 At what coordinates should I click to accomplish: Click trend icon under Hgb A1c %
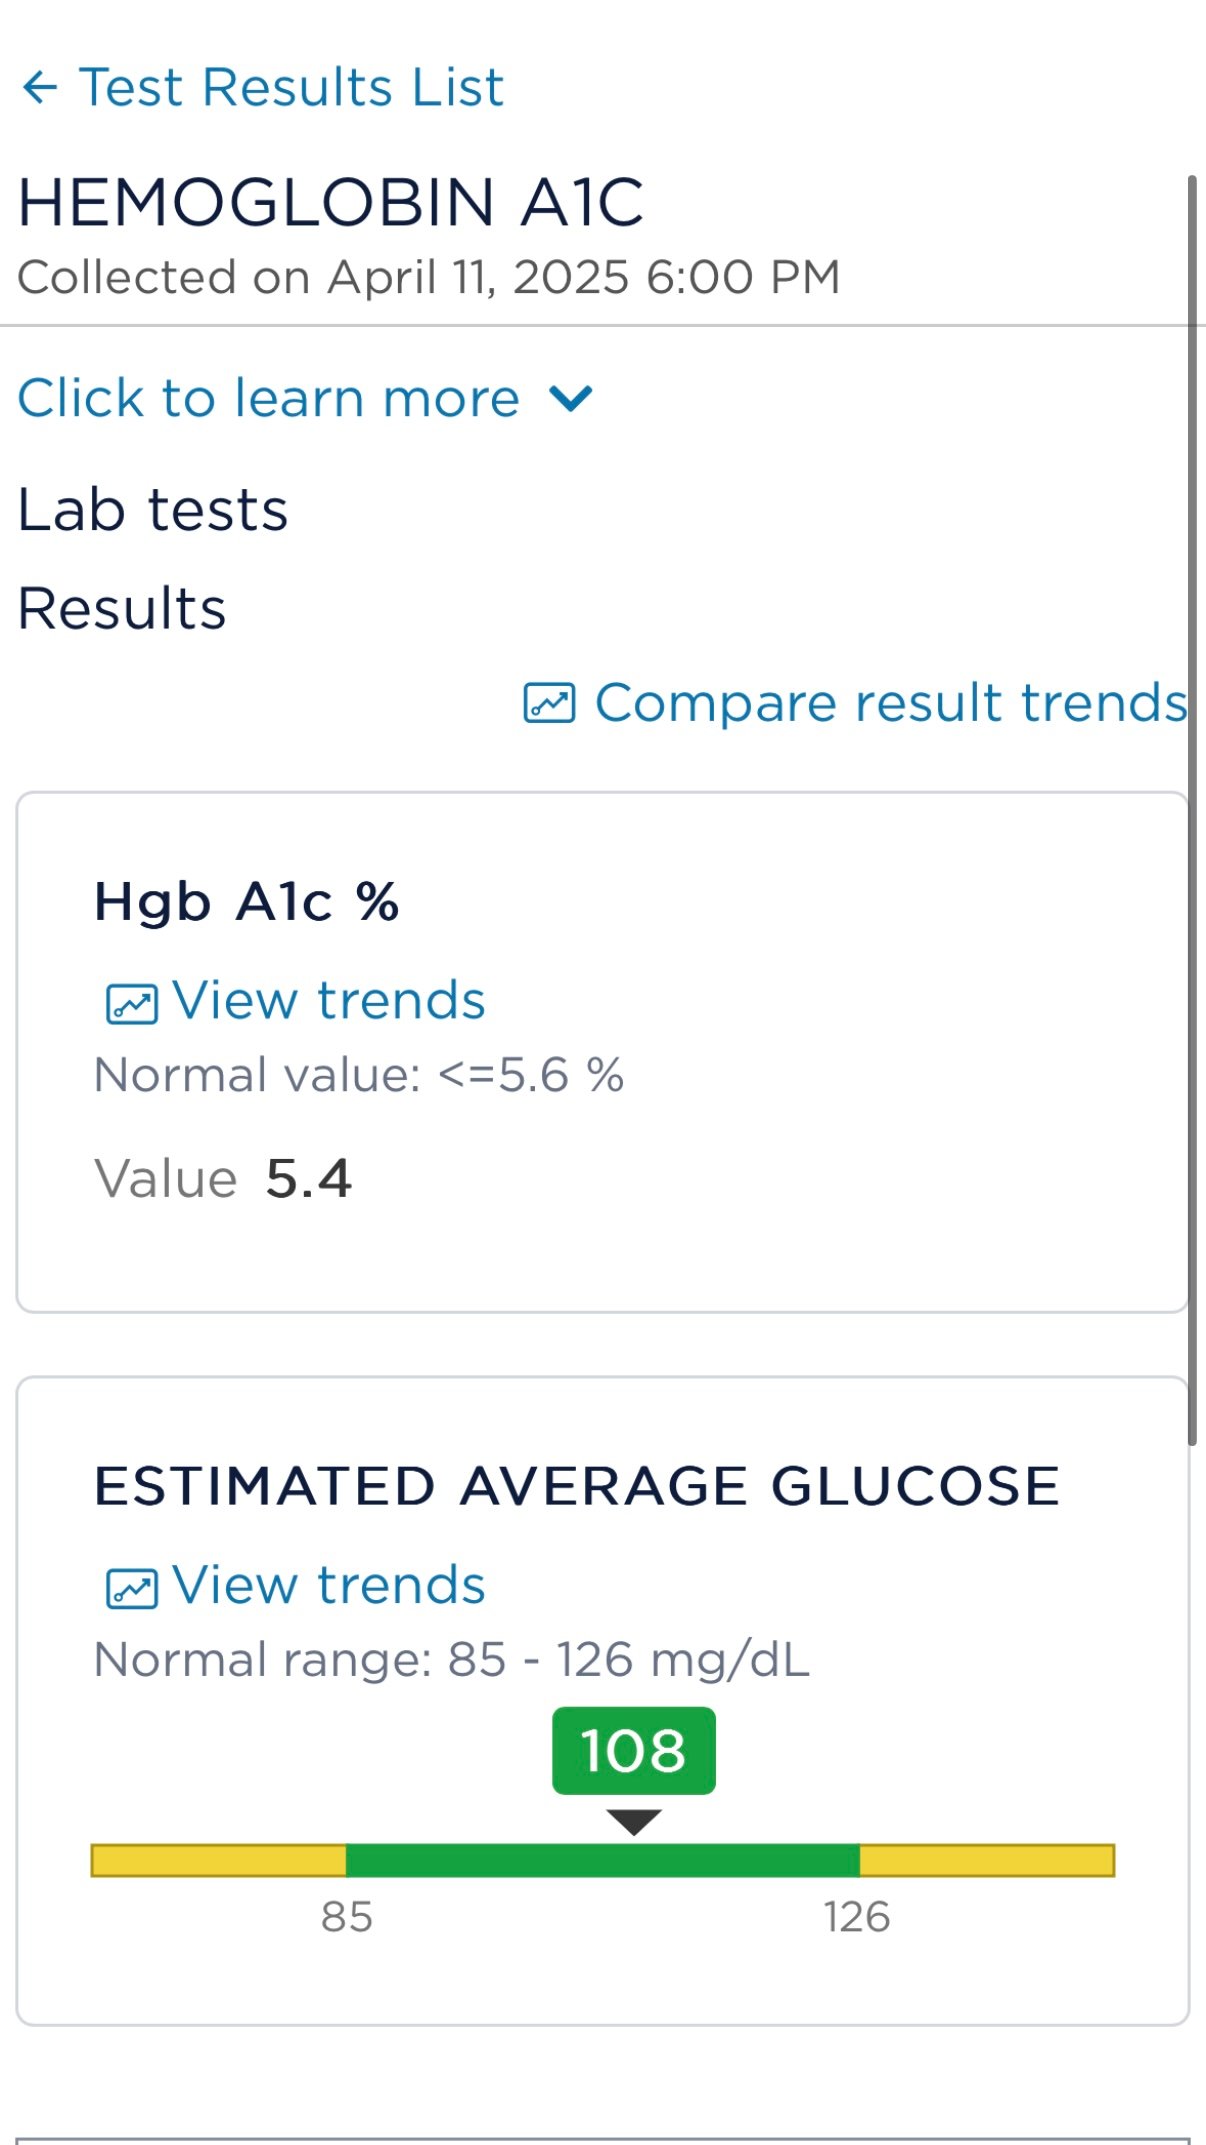point(132,1004)
